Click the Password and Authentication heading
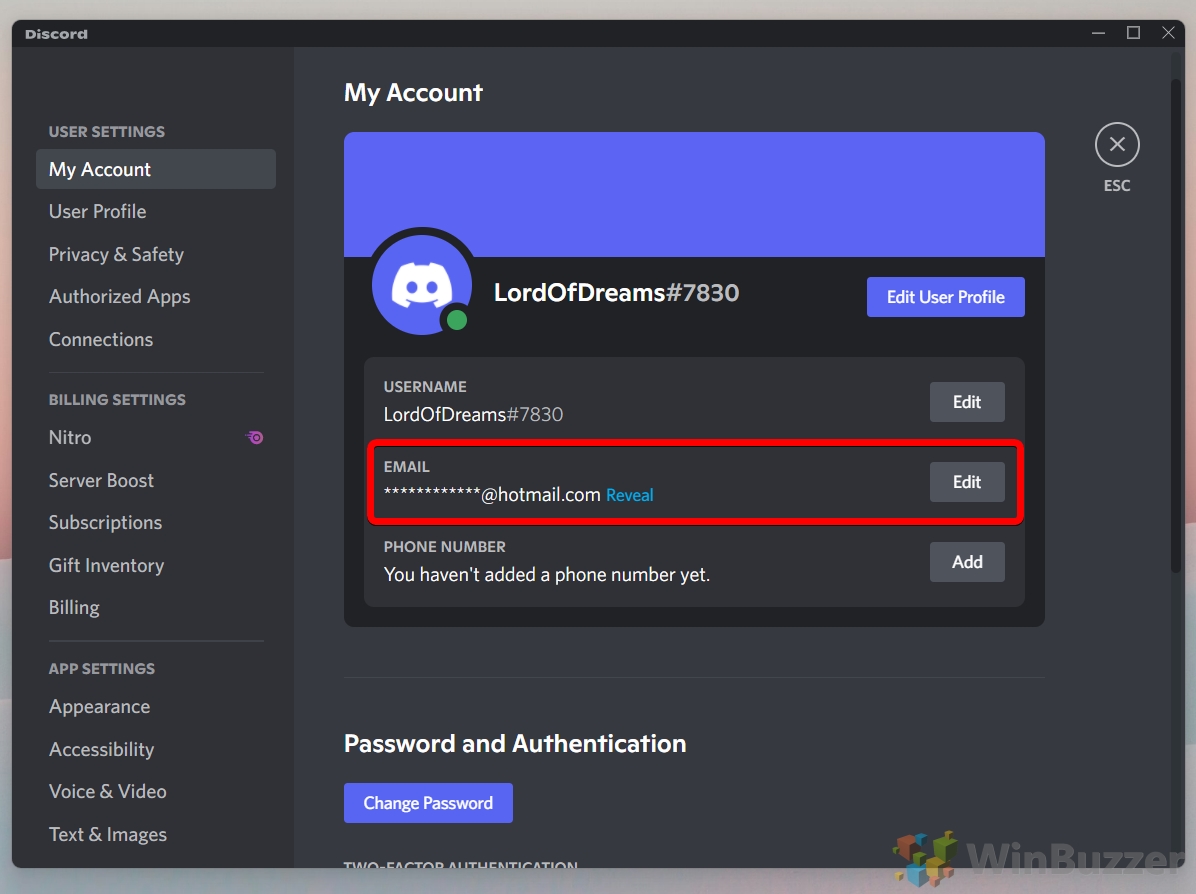 (x=515, y=744)
